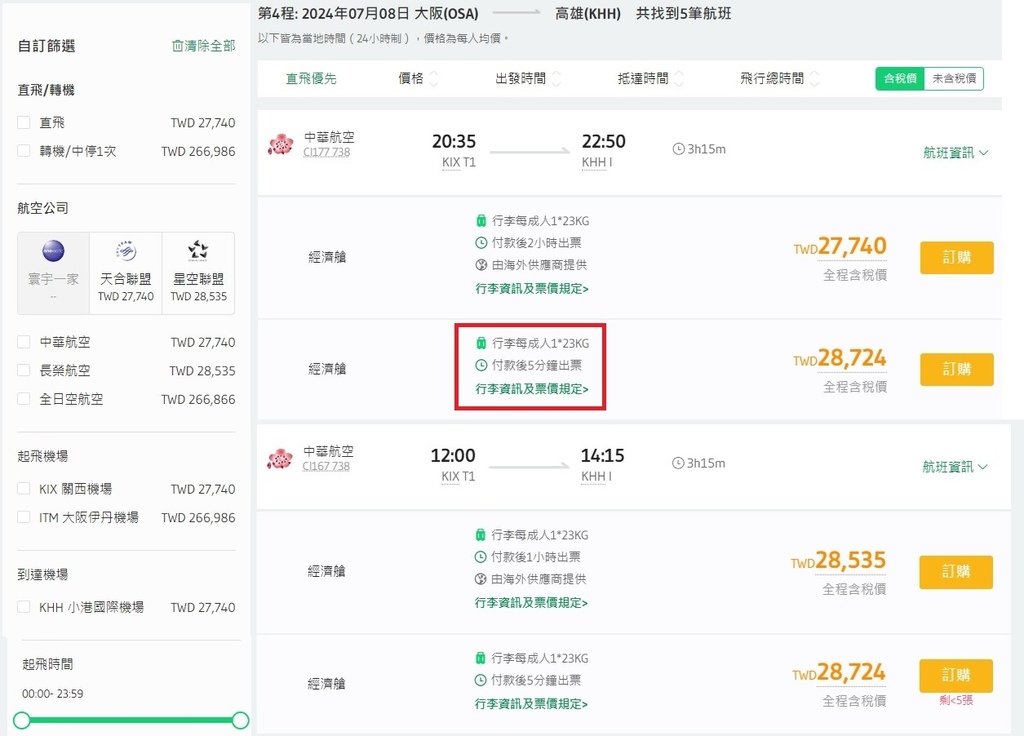Image resolution: width=1024 pixels, height=736 pixels.
Task: Select the oneworld 寰宇一家 alliance logo
Action: click(54, 251)
